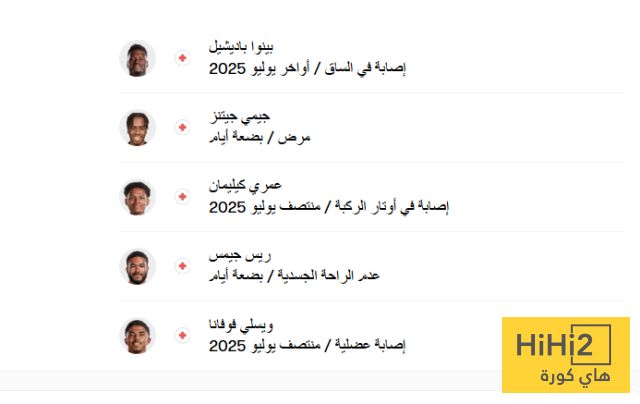Click the red injury icon beside بينوا باديشيل
This screenshot has width=640, height=404.
pos(182,59)
